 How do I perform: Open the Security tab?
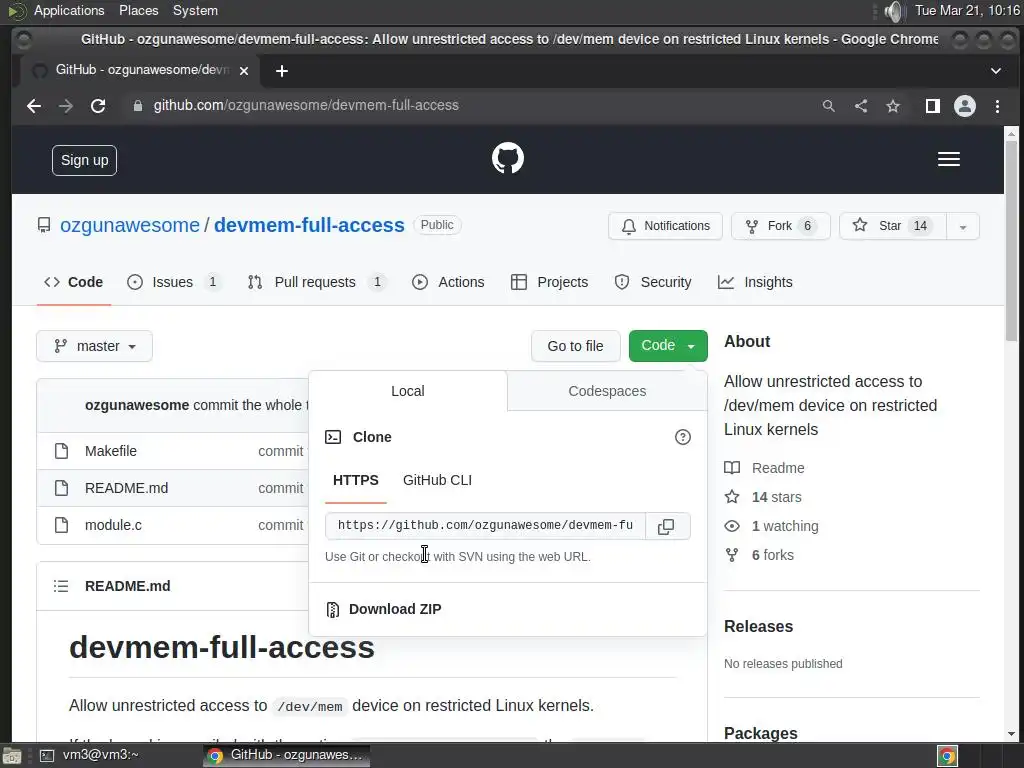pyautogui.click(x=652, y=282)
